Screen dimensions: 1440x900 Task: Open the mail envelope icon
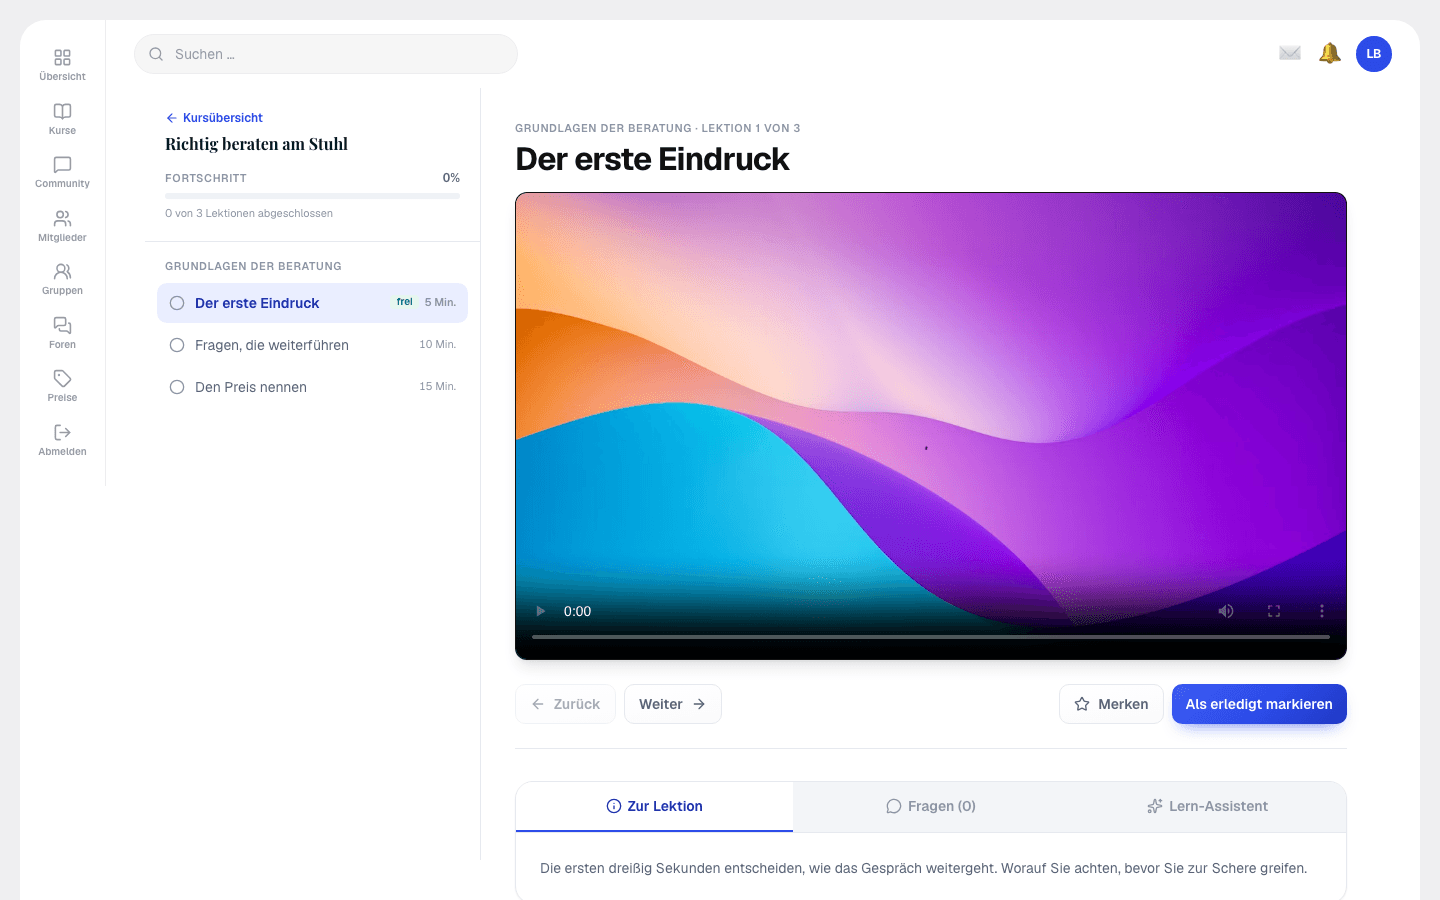click(1290, 53)
